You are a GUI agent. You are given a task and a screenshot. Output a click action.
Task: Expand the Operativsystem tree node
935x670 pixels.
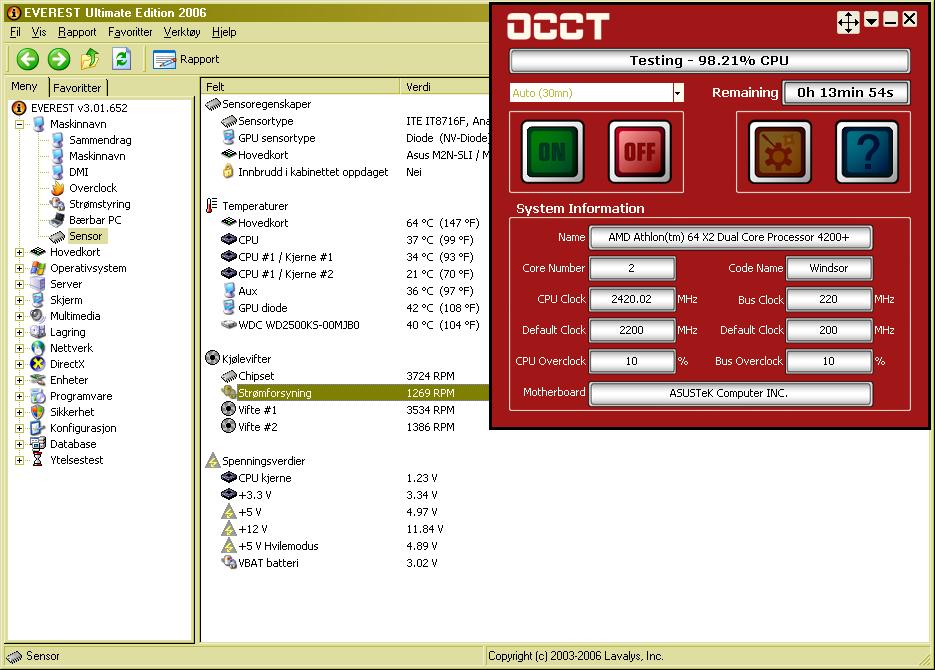click(x=20, y=269)
